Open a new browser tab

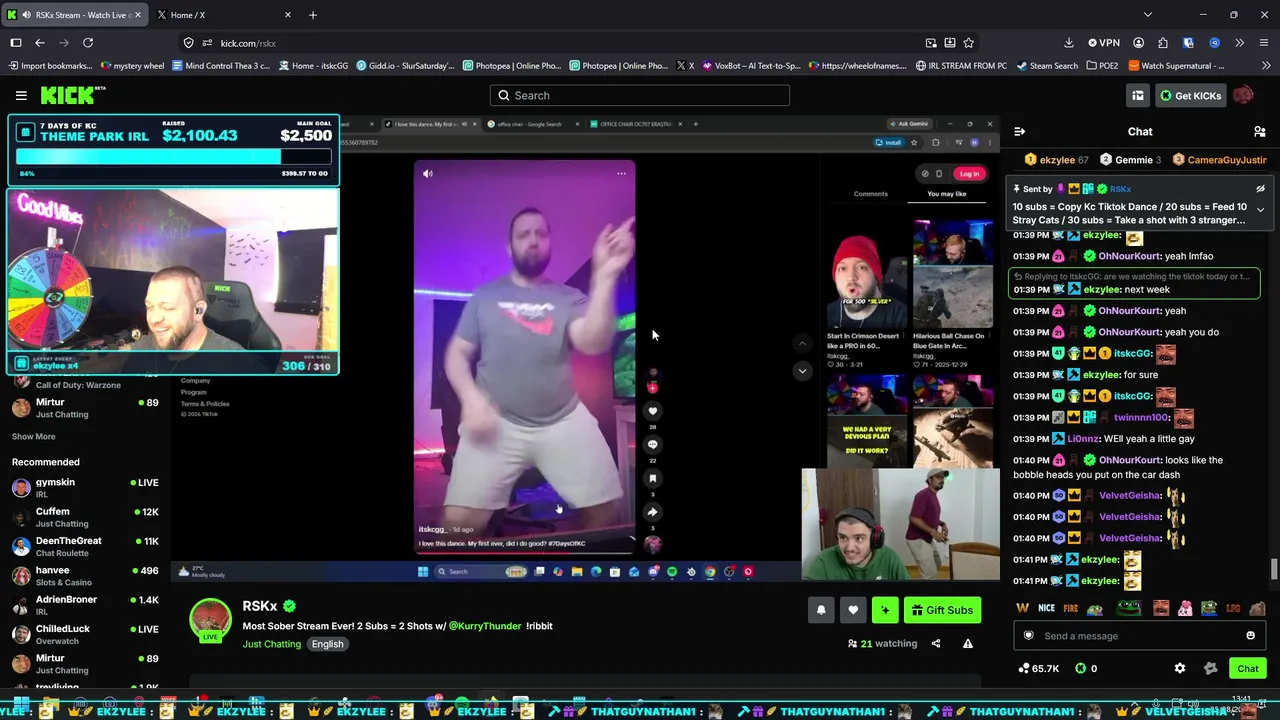click(313, 15)
